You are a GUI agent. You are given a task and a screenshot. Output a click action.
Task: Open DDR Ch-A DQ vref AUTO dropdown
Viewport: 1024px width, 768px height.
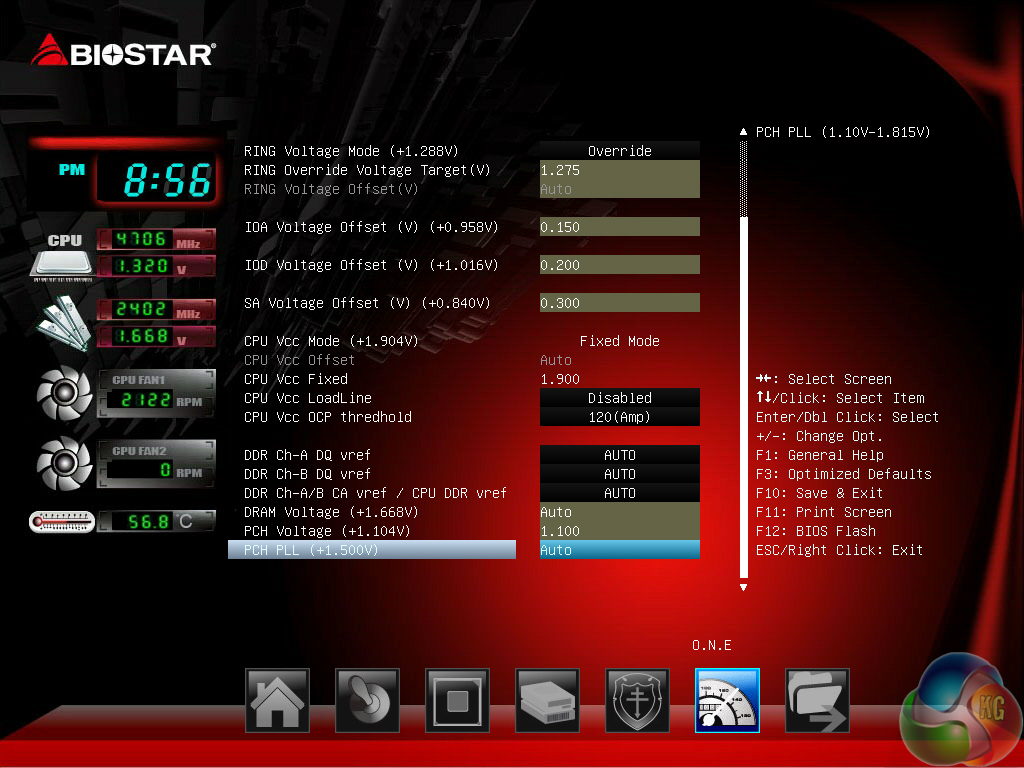pyautogui.click(x=620, y=455)
